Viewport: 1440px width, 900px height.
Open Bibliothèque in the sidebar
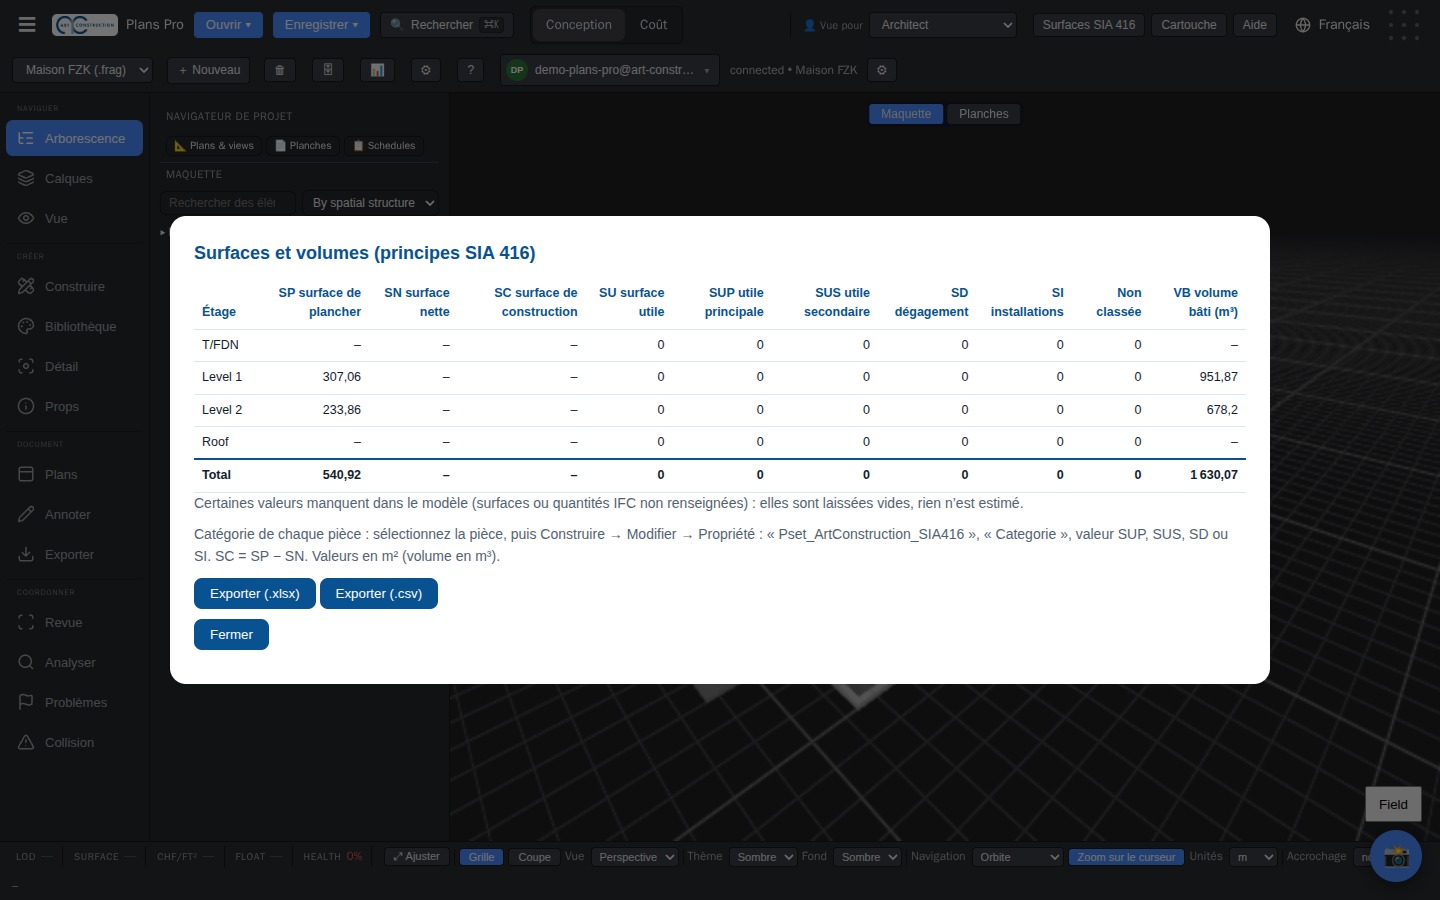coord(75,327)
